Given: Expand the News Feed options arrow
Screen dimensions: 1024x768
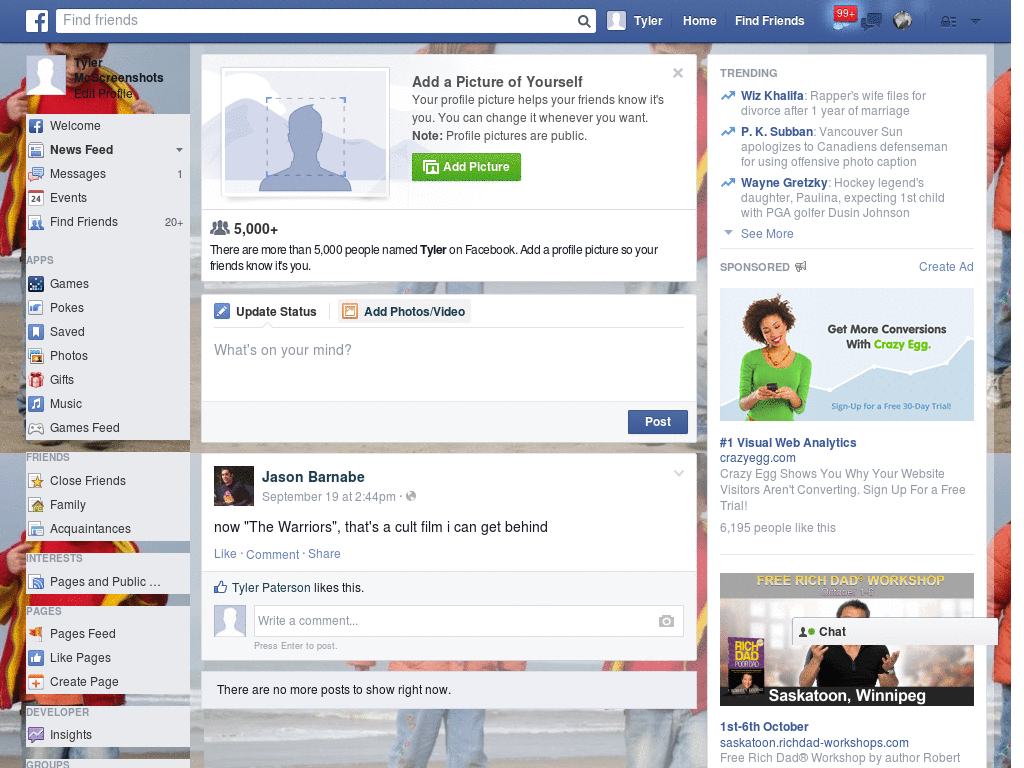Looking at the screenshot, I should tap(179, 150).
